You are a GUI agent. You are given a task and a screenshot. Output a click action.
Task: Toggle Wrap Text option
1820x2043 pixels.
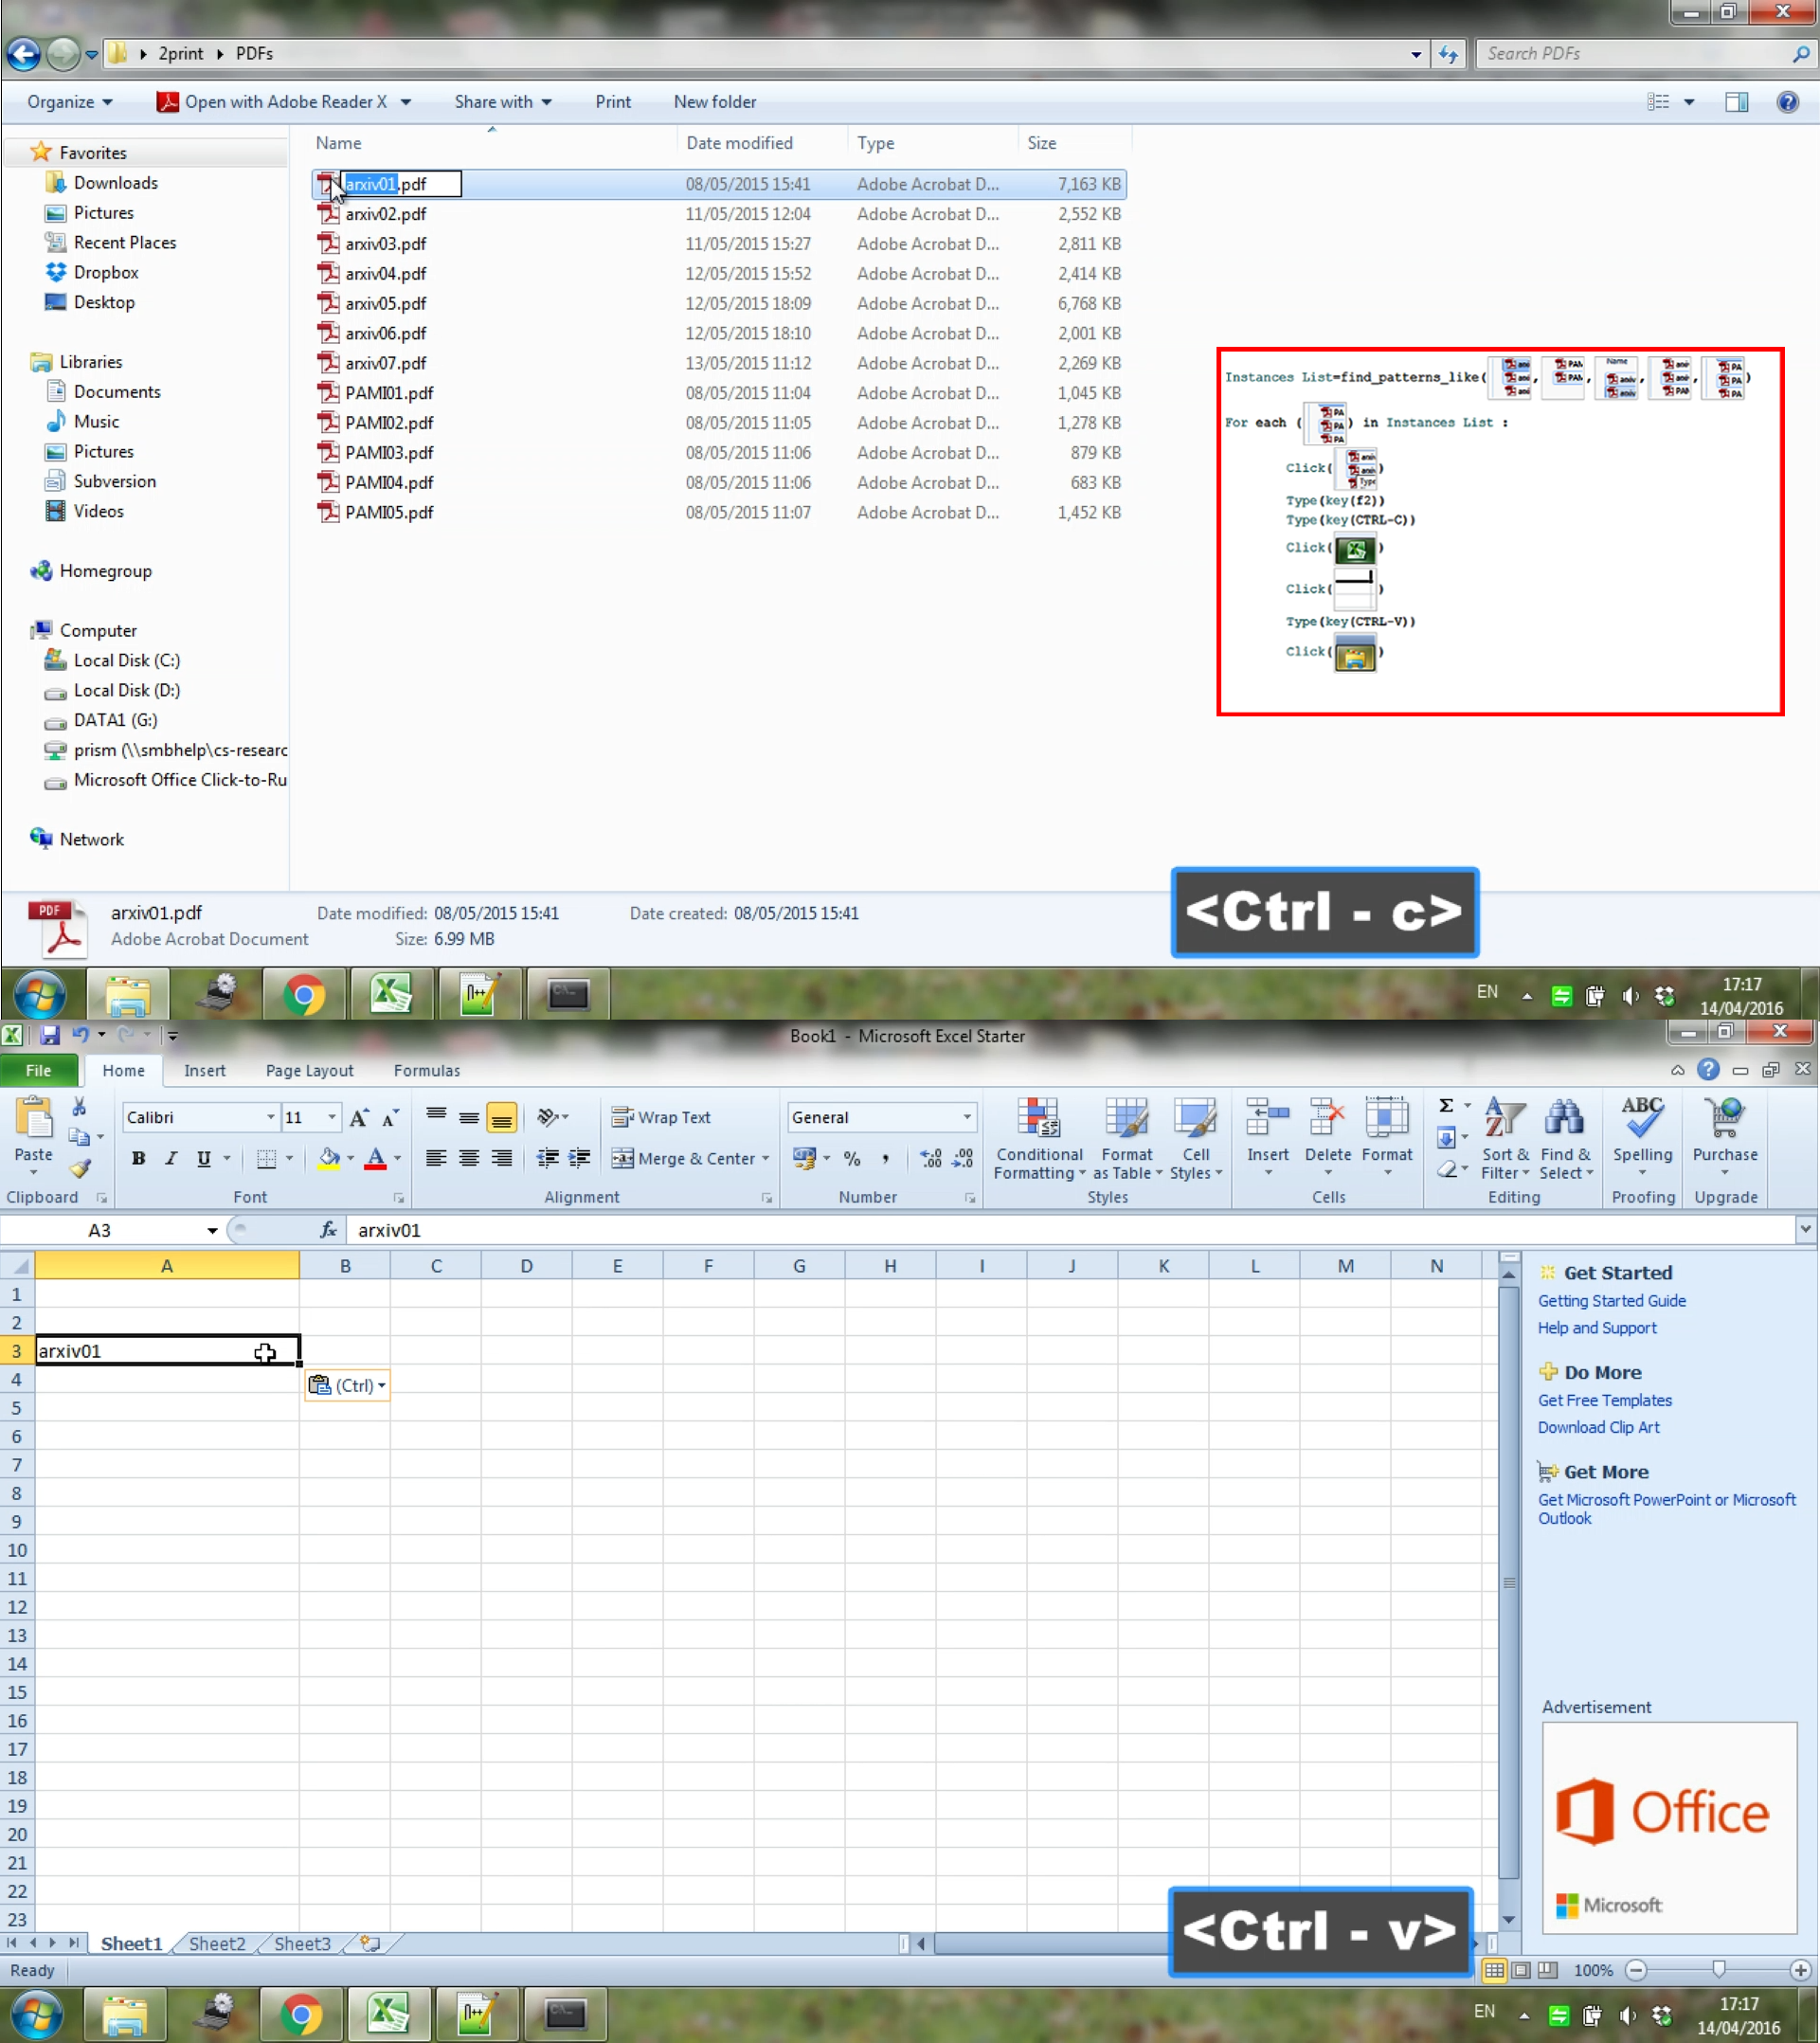tap(661, 1117)
